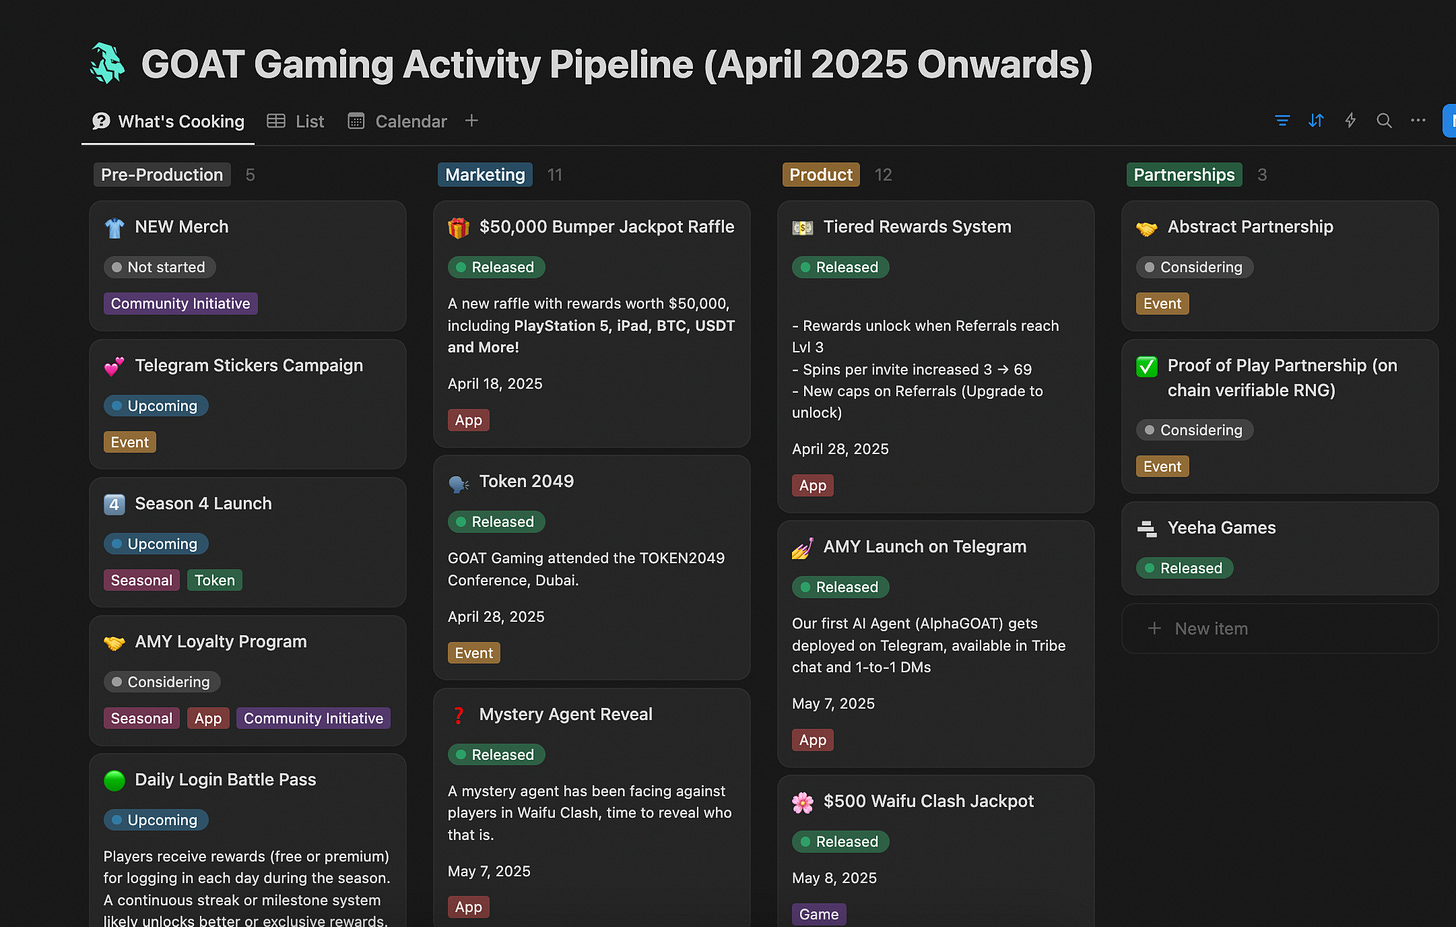Open the Yeeha Games card title
This screenshot has height=927, width=1456.
(1222, 528)
